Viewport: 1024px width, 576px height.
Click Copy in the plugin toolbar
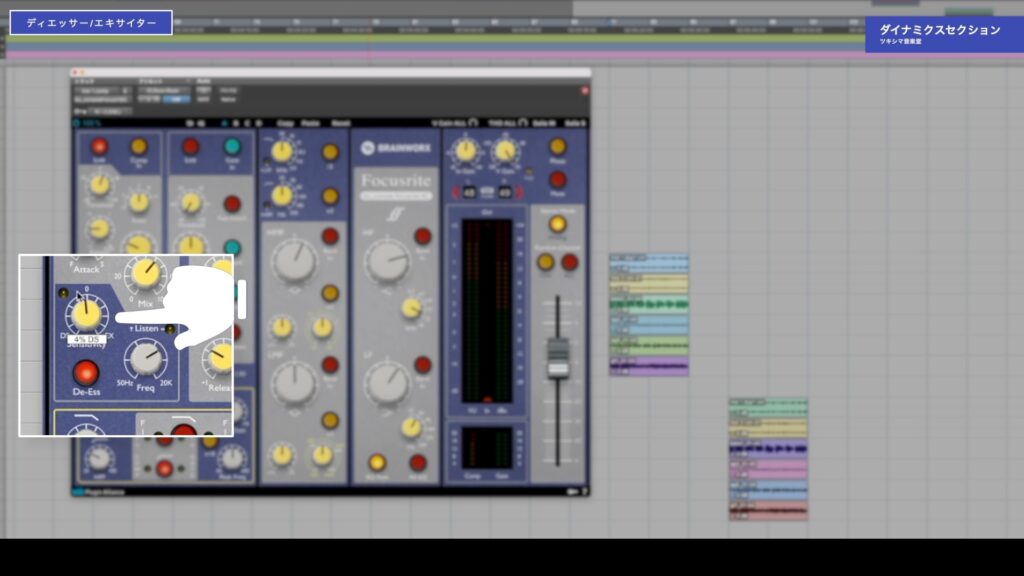click(x=285, y=123)
